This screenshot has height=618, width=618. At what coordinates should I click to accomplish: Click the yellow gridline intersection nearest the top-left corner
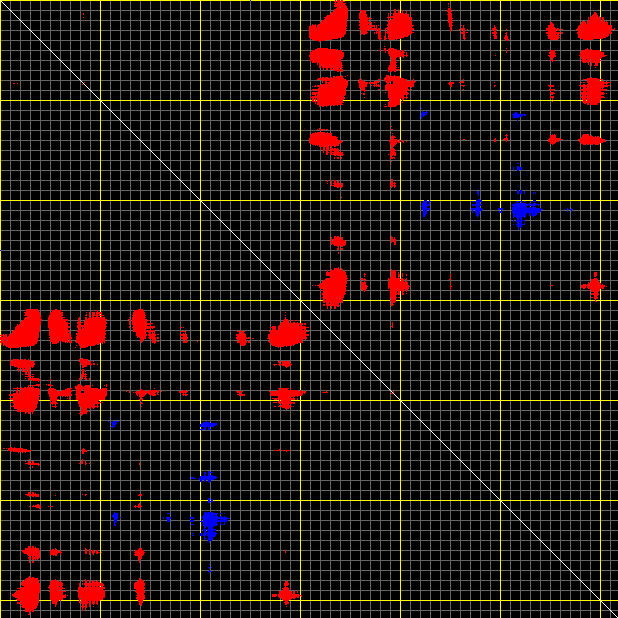pyautogui.click(x=100, y=100)
